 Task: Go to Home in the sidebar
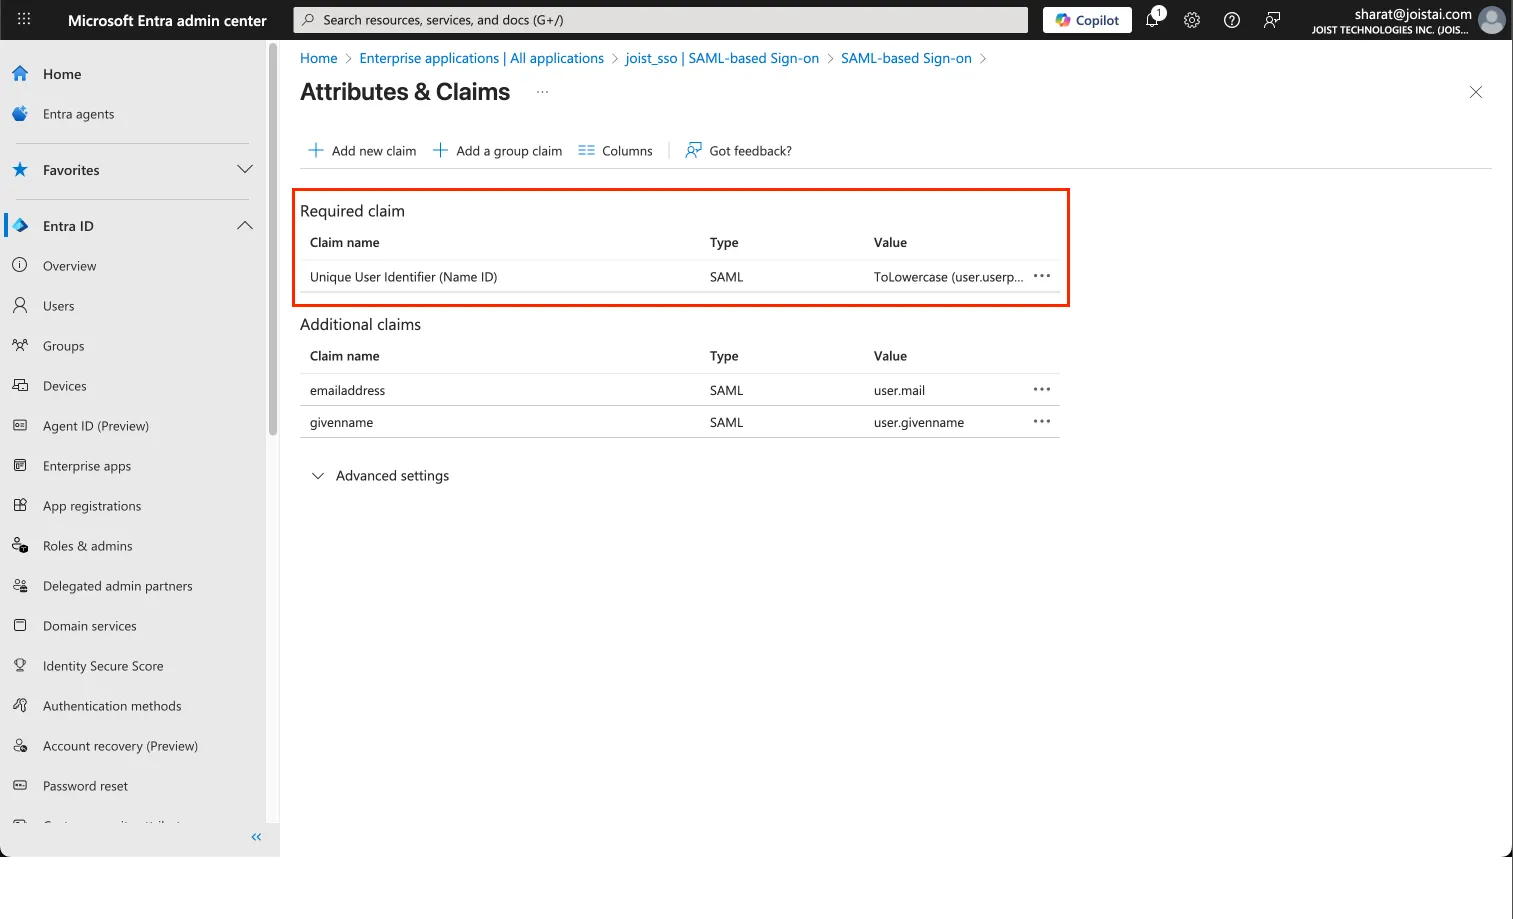[62, 74]
